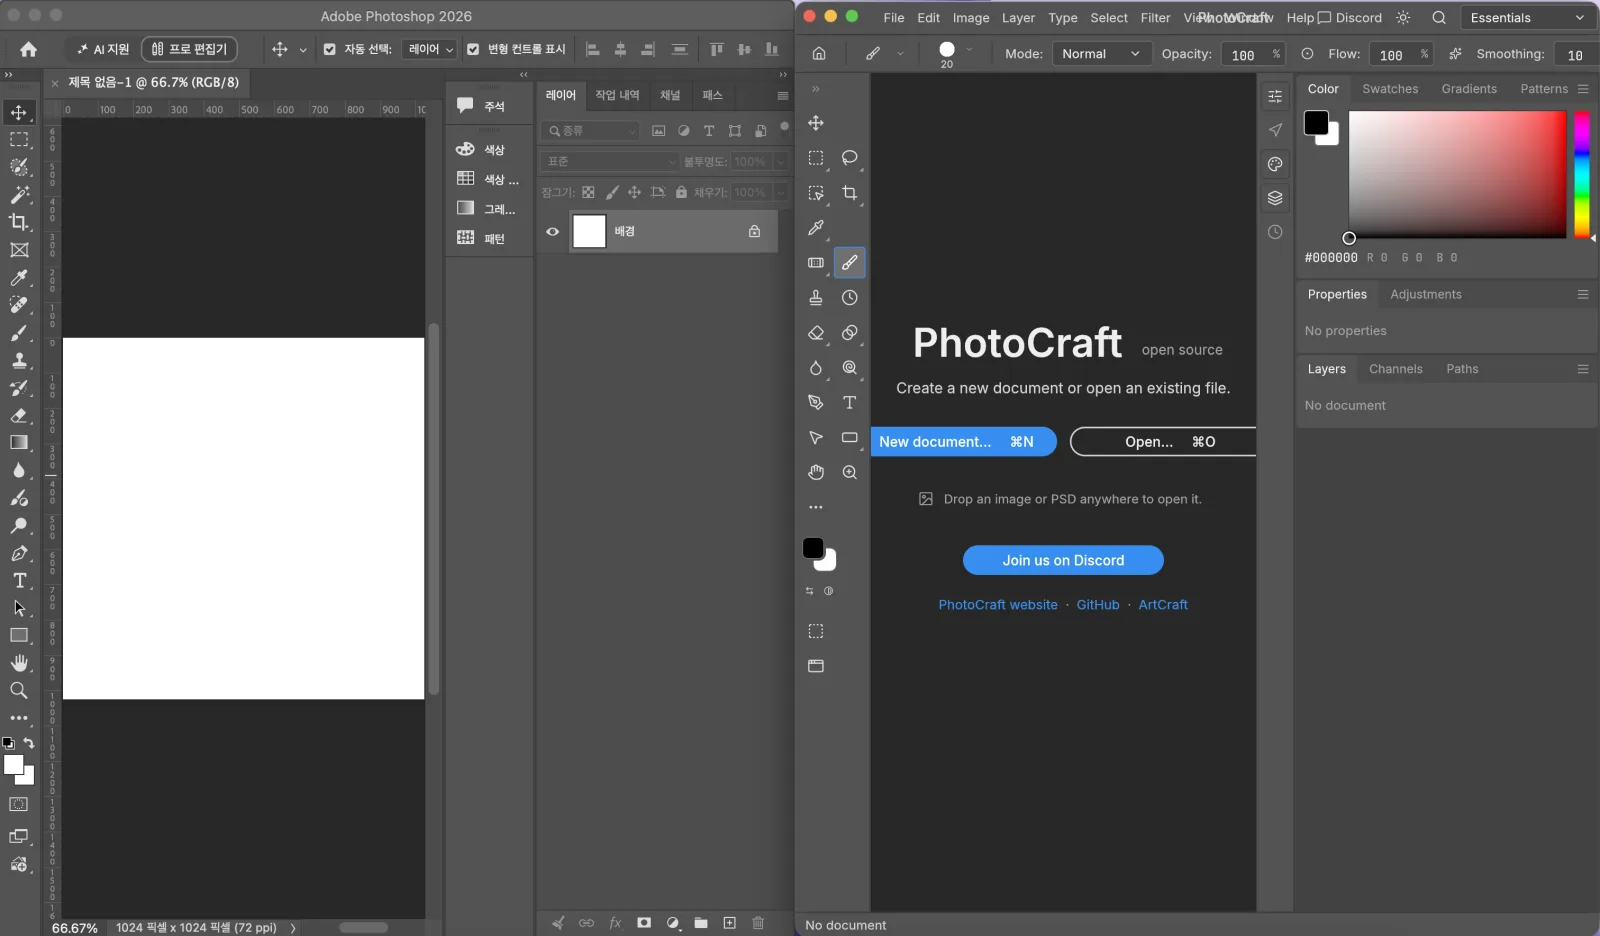
Task: Click the PhotoCraft search icon
Action: point(1439,18)
